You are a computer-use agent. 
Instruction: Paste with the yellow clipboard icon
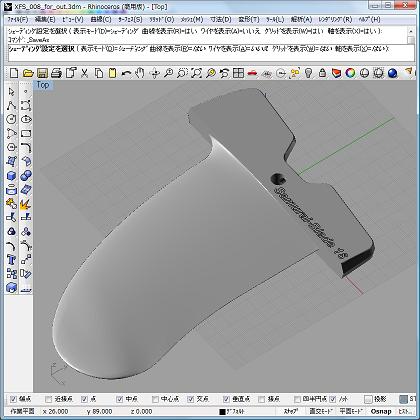click(113, 73)
